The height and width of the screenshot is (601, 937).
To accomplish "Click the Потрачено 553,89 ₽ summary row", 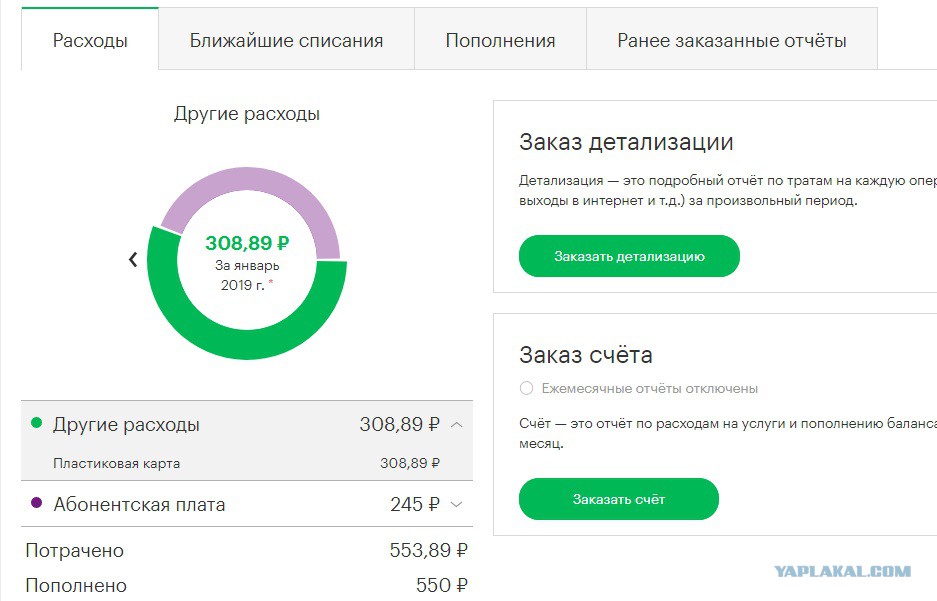I will pos(247,550).
